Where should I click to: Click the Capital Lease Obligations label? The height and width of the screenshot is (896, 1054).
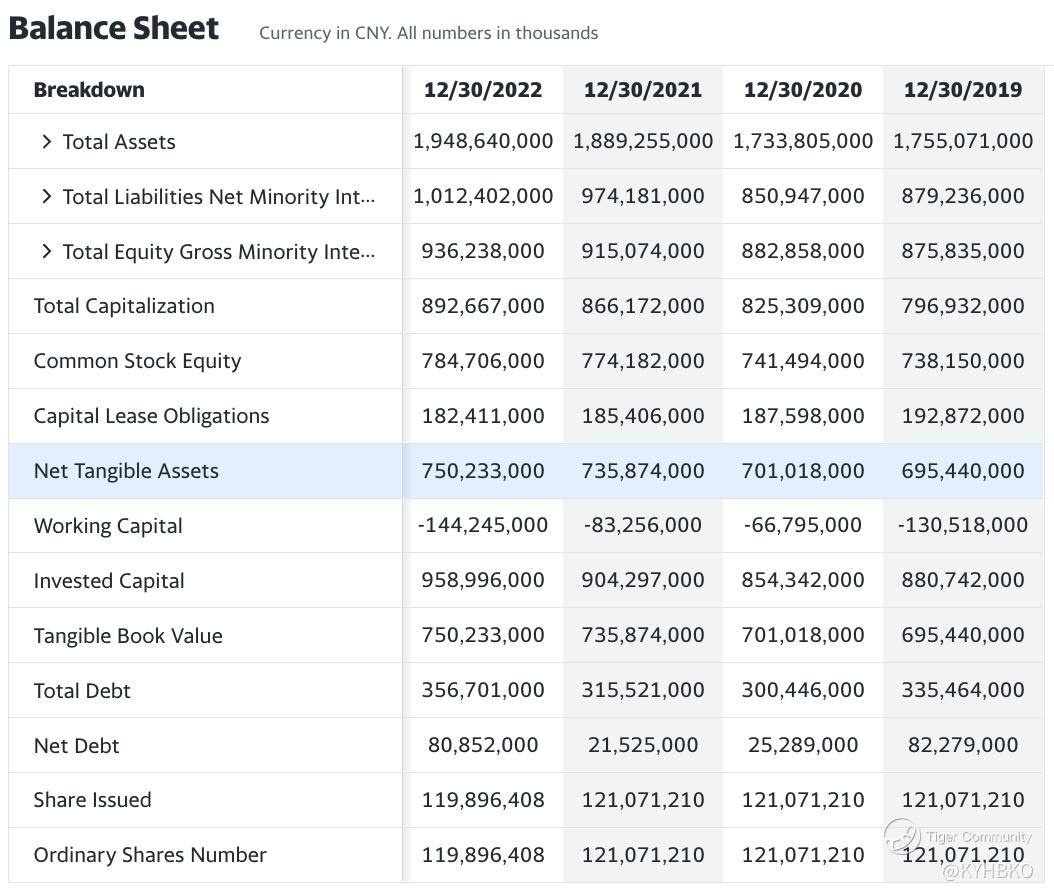coord(151,416)
